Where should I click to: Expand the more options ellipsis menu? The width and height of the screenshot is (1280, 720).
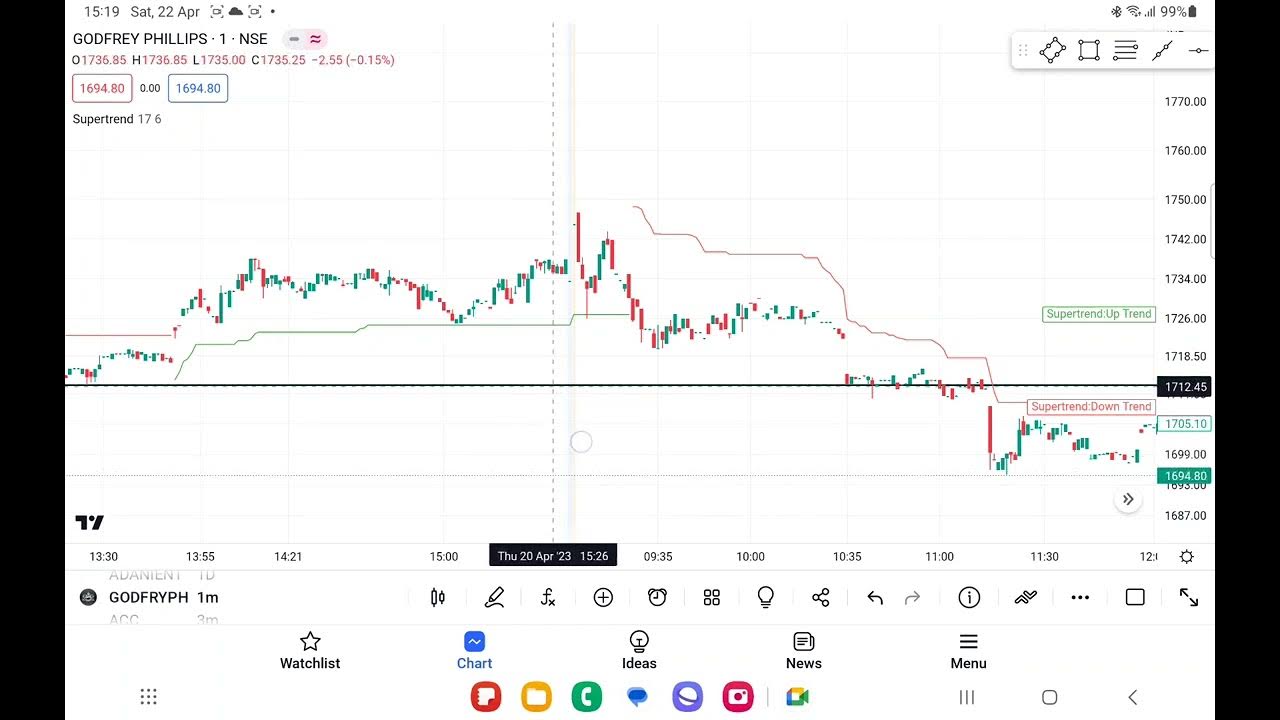1080,598
